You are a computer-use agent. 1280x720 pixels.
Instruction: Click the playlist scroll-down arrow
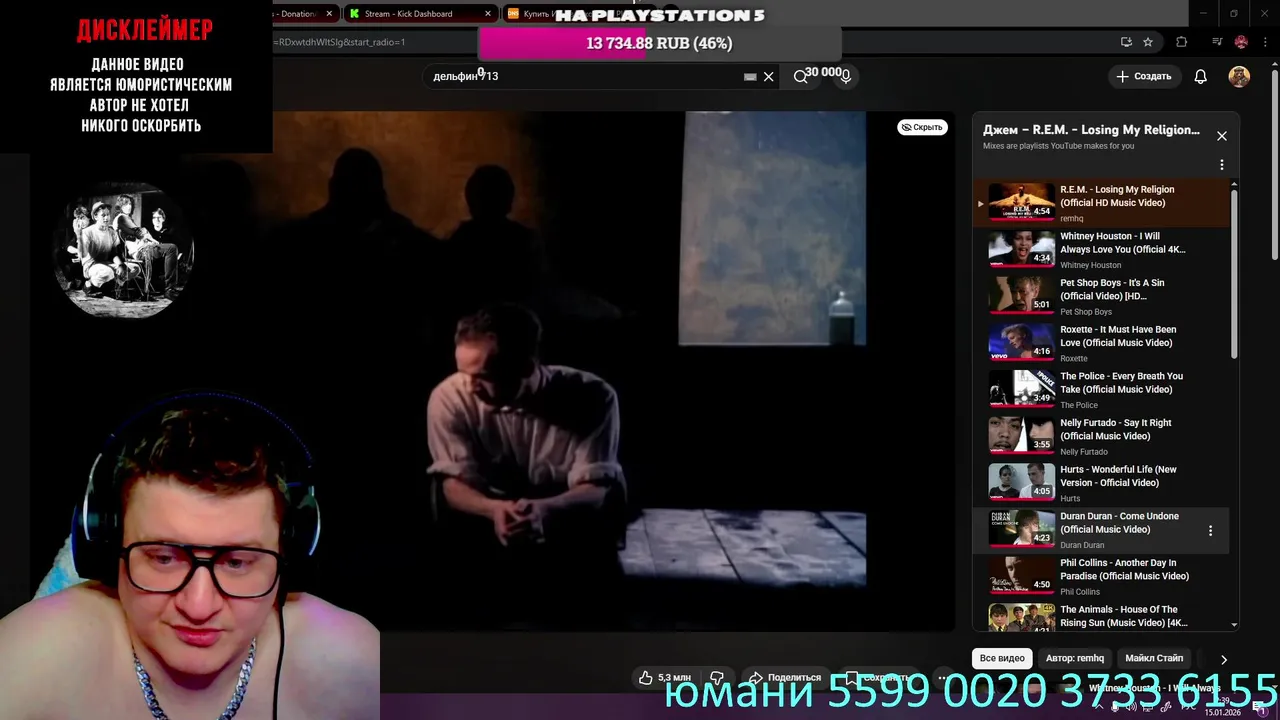1234,625
